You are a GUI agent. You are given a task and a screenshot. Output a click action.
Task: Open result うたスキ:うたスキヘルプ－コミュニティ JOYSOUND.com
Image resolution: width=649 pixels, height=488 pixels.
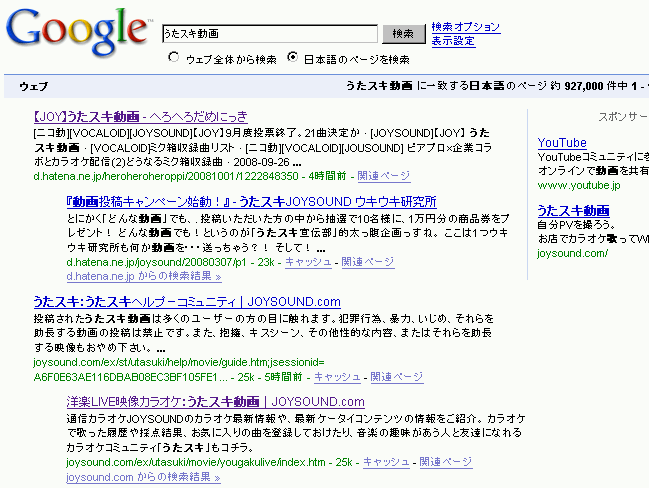[187, 302]
